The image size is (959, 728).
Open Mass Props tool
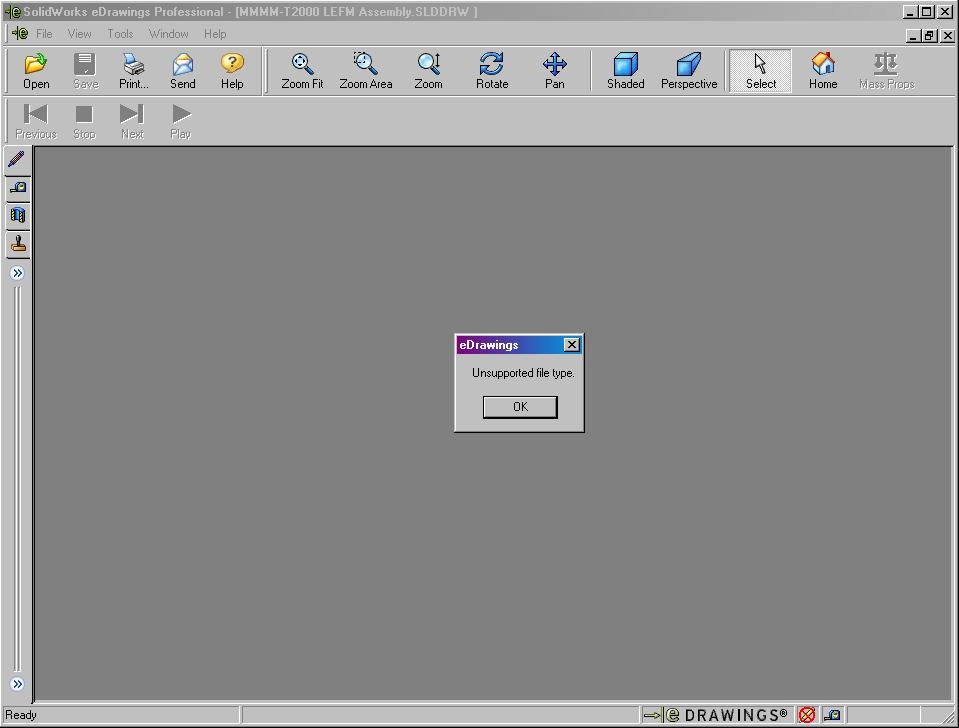(x=886, y=71)
